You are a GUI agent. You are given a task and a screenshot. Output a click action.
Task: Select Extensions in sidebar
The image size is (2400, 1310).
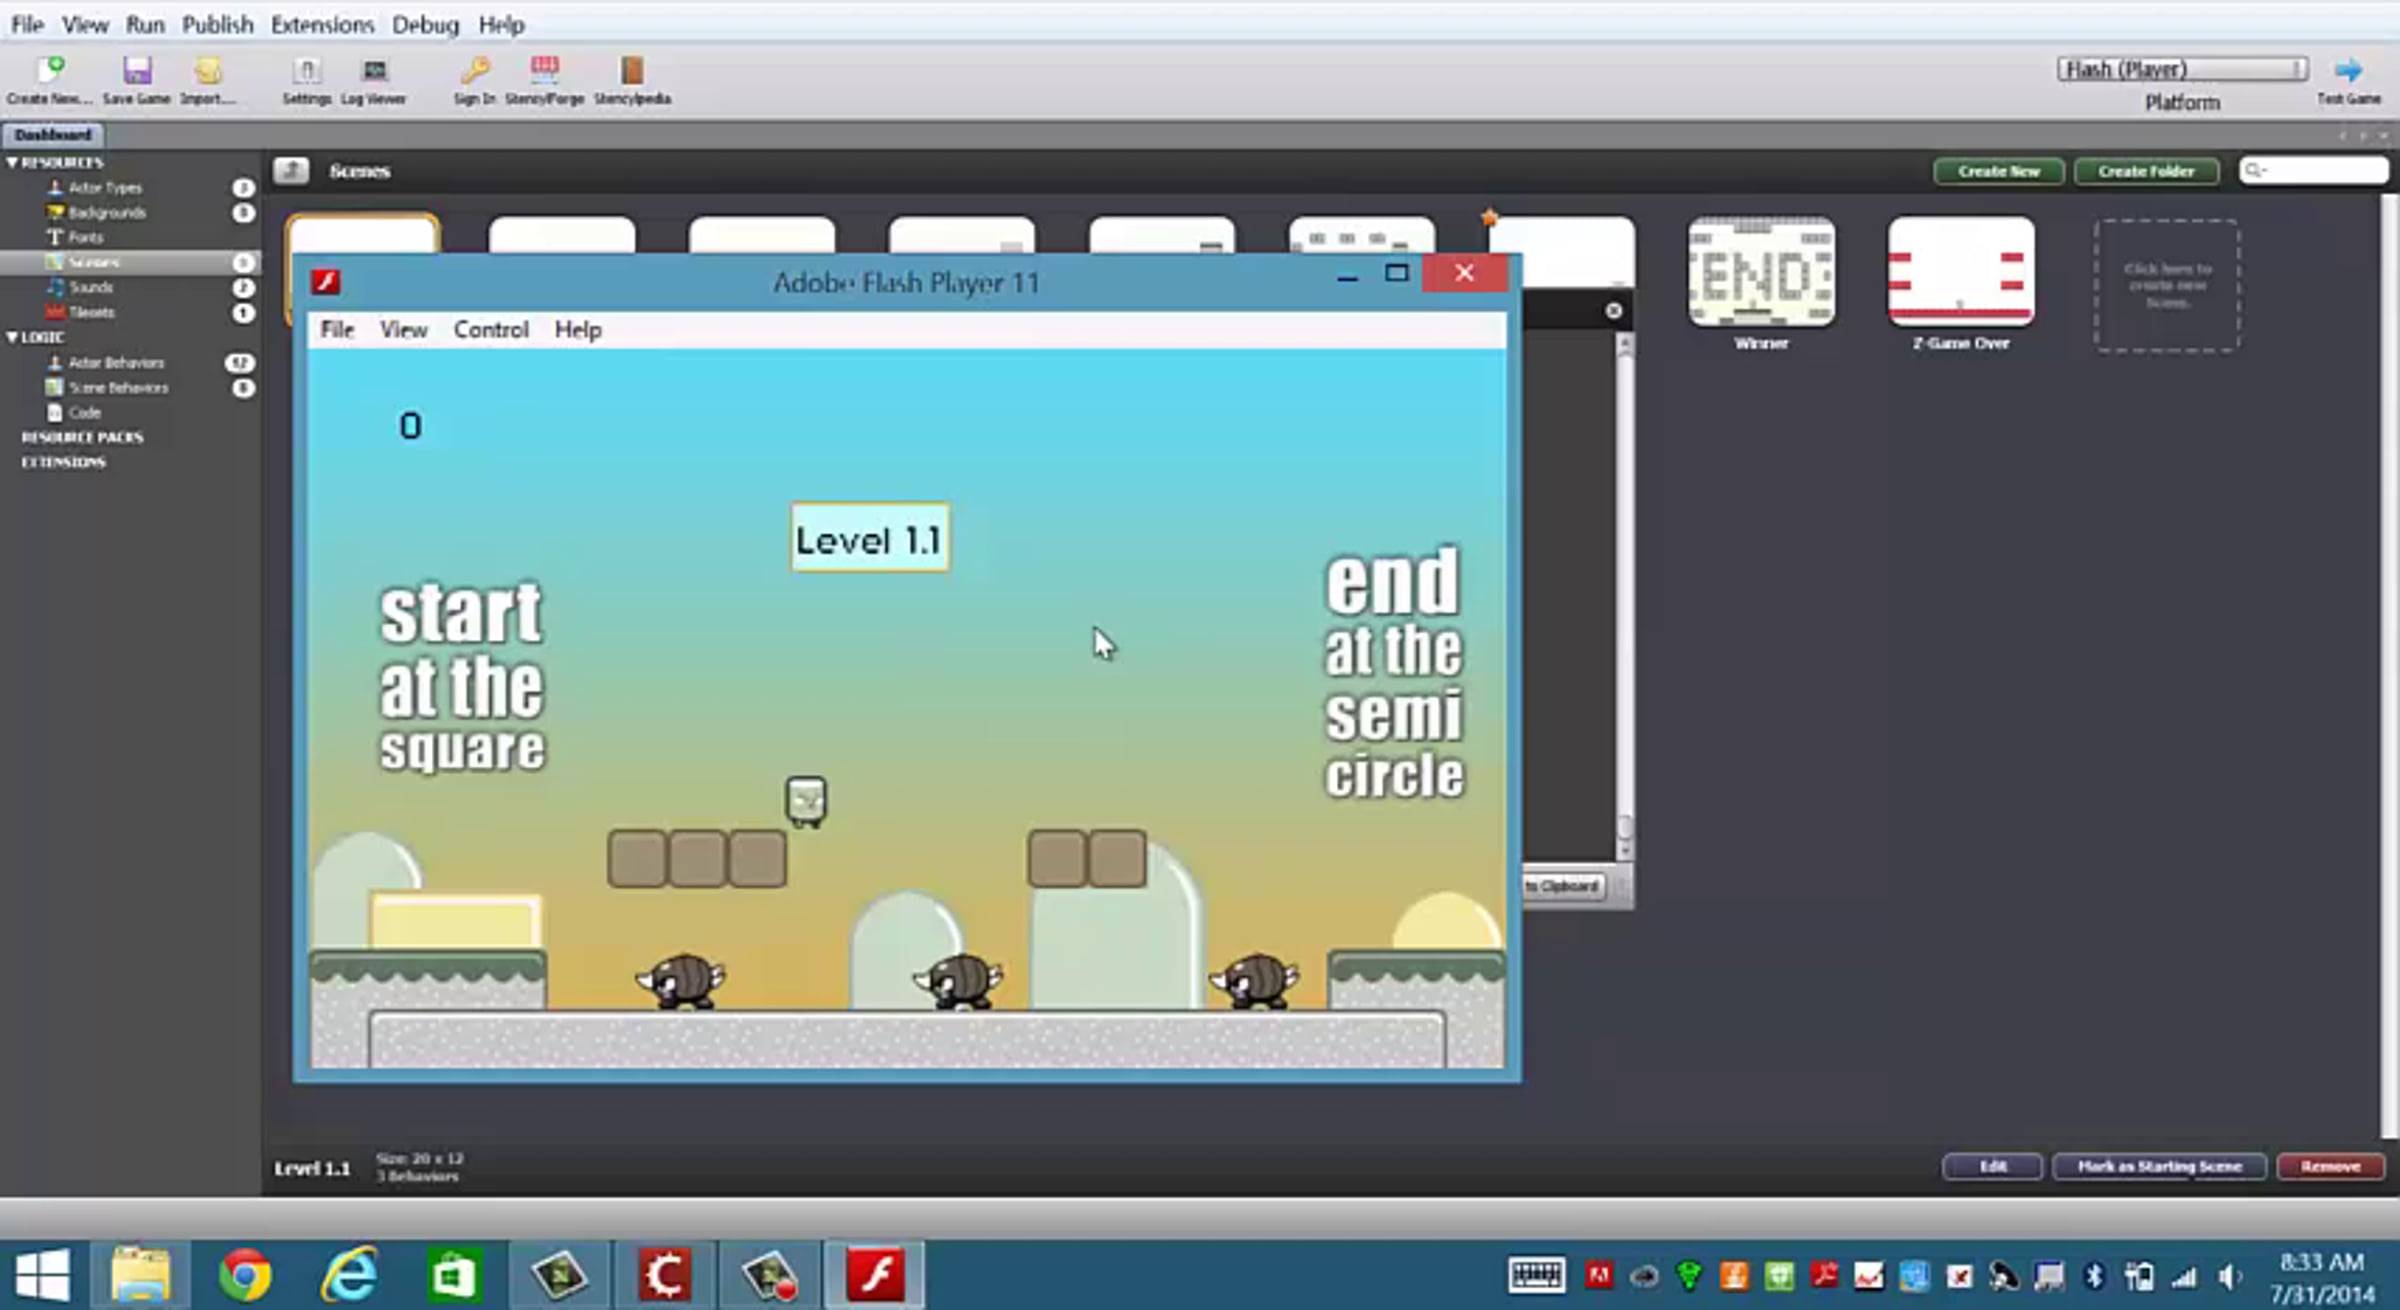tap(63, 462)
